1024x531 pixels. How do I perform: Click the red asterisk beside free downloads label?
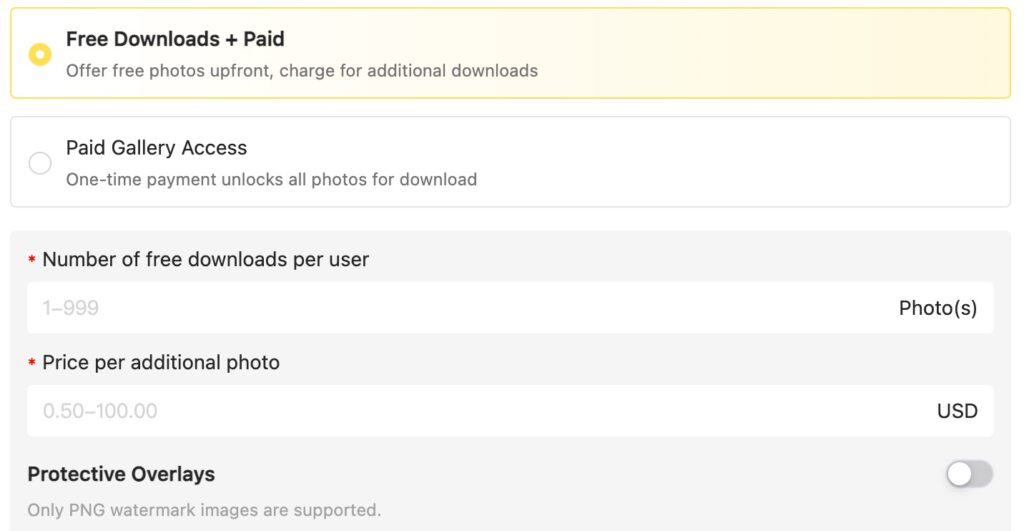(32, 261)
